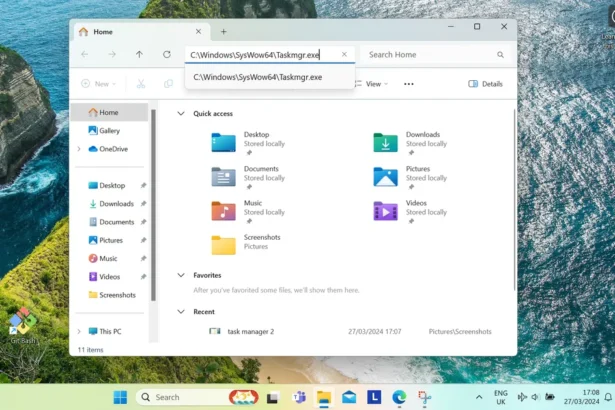Select the Music folder icon in Quick access
This screenshot has width=615, height=410.
[224, 211]
